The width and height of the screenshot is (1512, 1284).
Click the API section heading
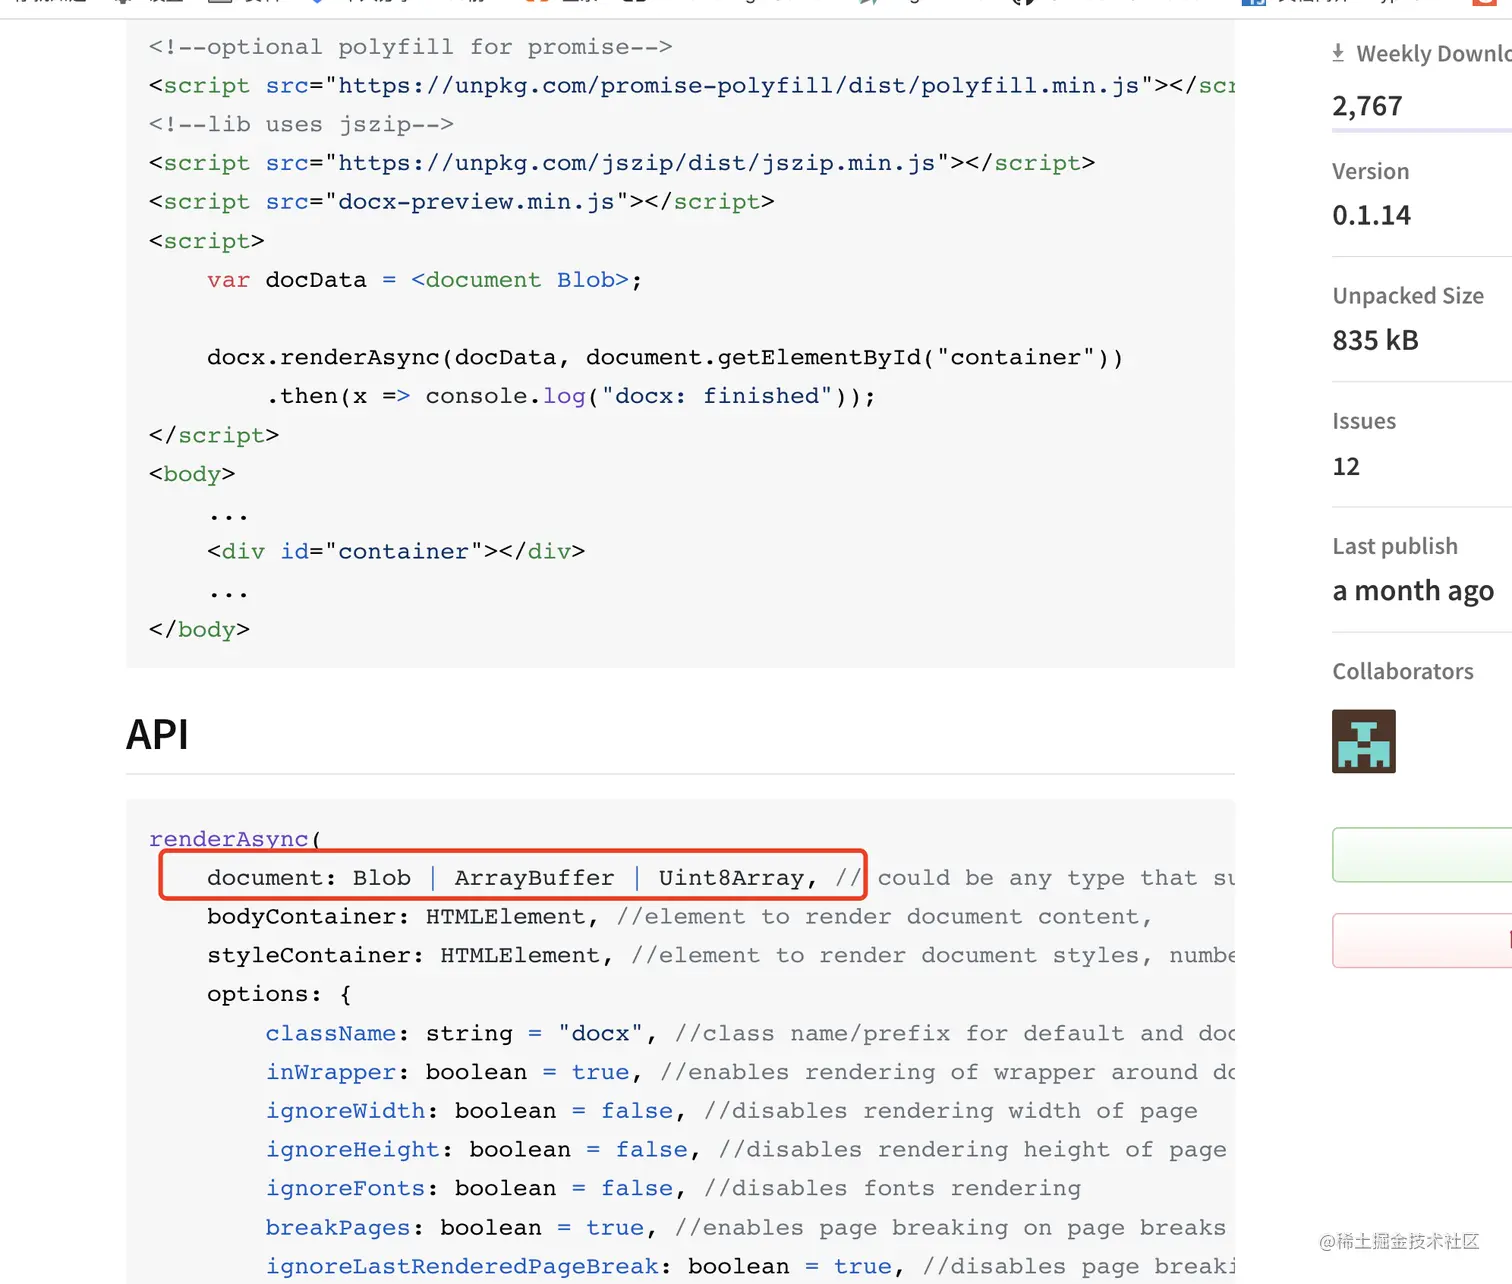tap(157, 735)
